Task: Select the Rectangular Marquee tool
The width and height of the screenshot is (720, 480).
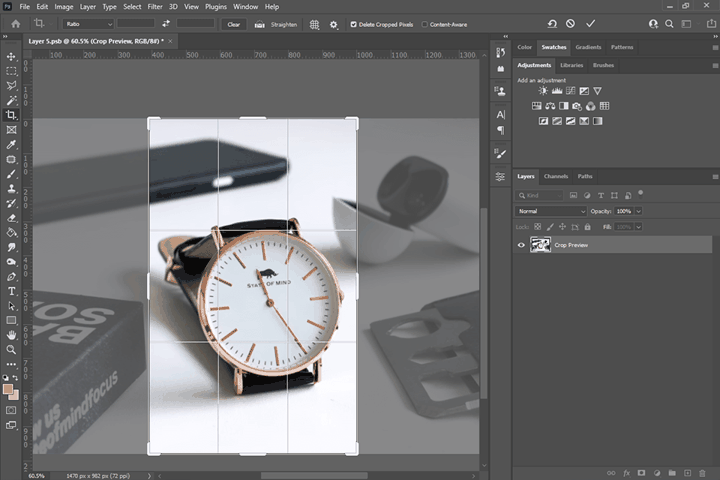Action: (11, 71)
